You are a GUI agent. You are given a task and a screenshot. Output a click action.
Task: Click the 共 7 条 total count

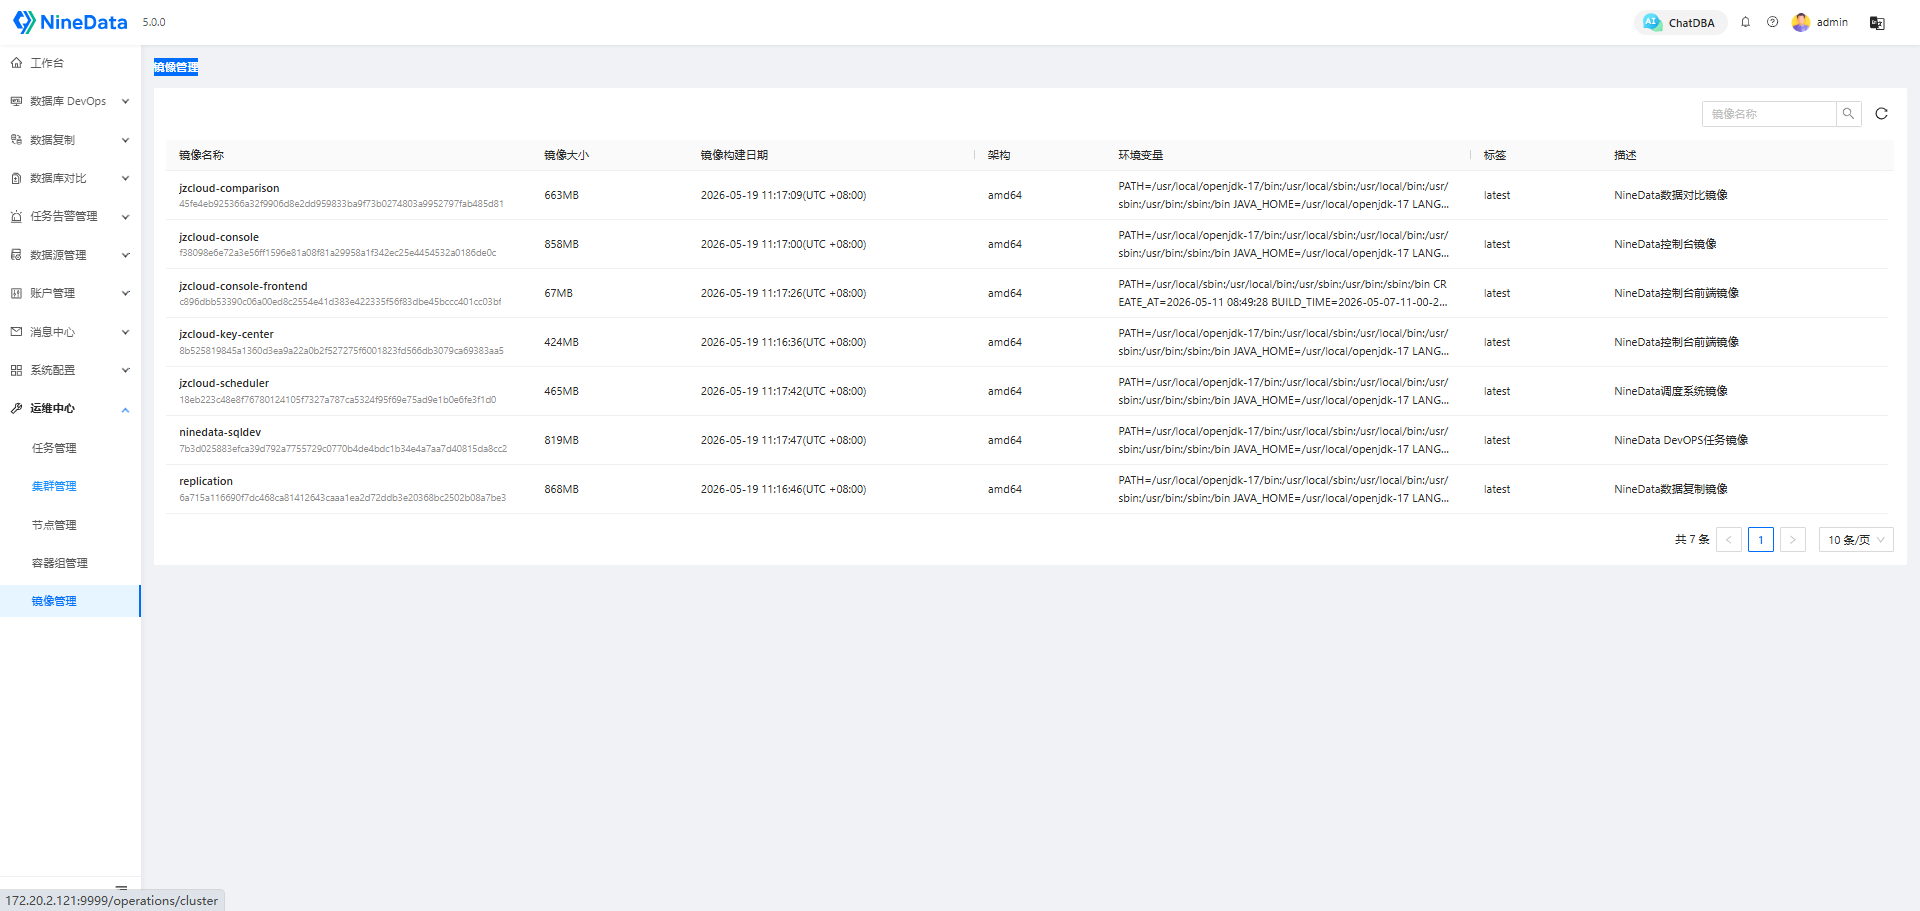(1693, 540)
